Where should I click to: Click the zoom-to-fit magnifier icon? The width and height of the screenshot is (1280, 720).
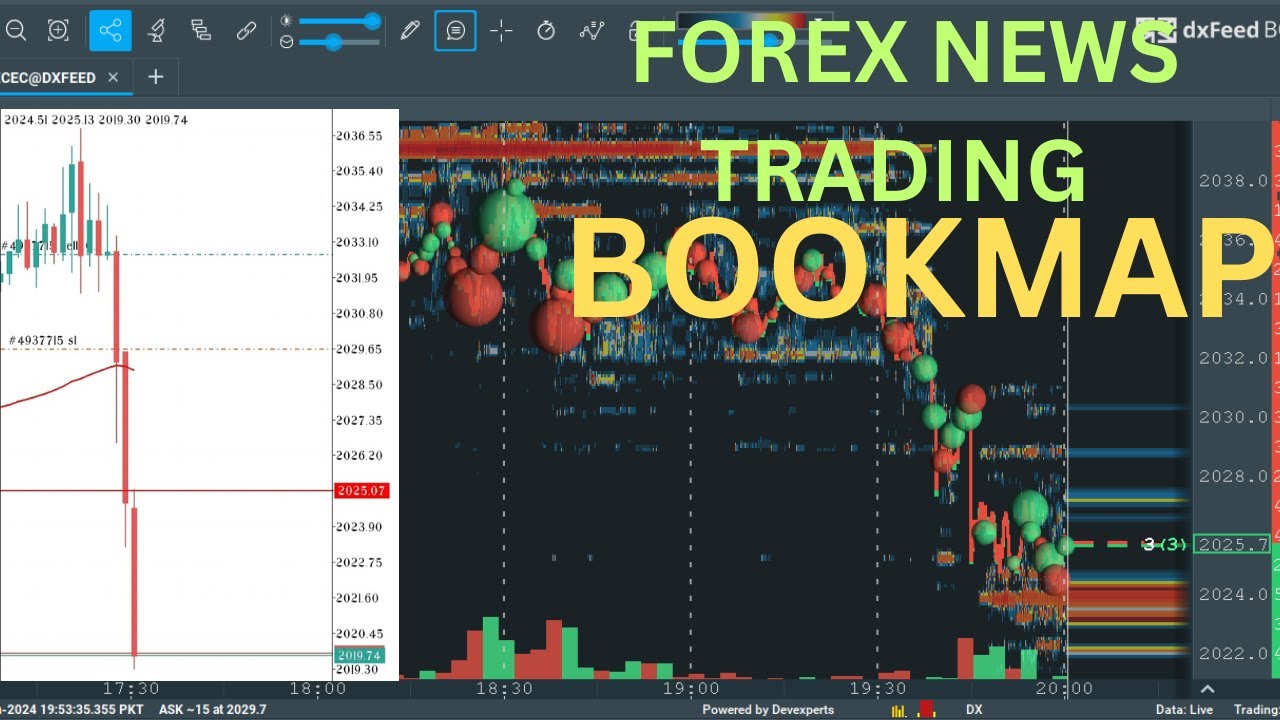tap(59, 31)
